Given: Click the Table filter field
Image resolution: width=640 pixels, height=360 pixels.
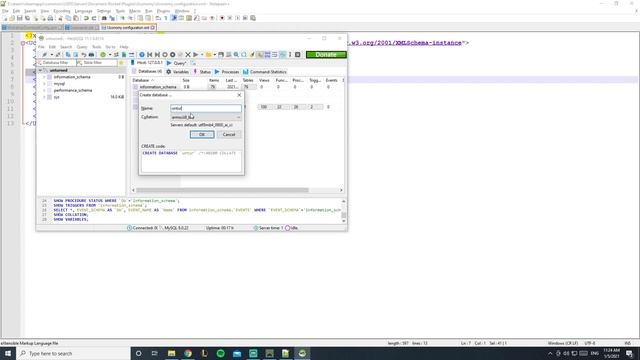Looking at the screenshot, I should (96, 63).
